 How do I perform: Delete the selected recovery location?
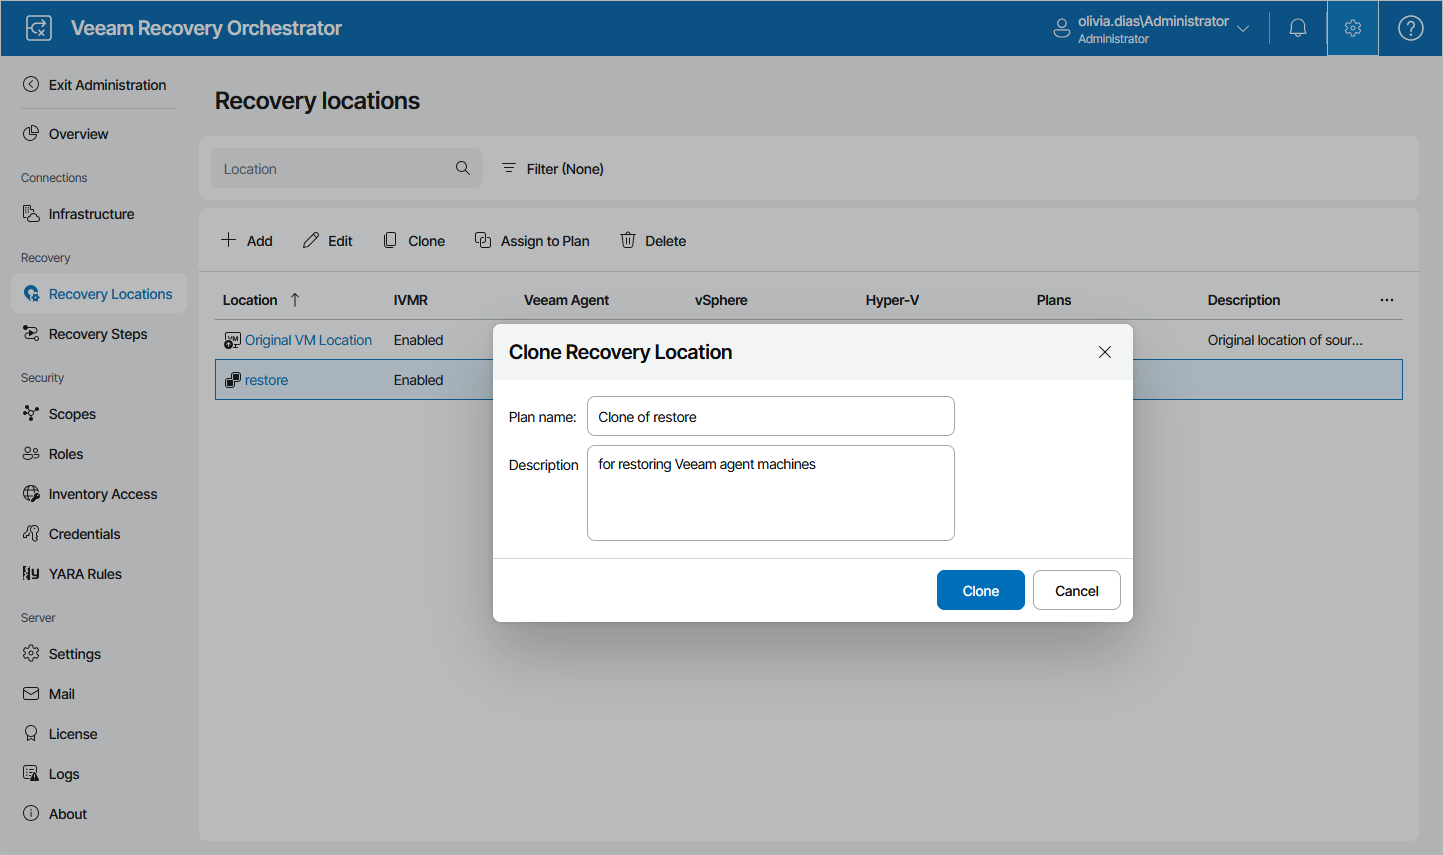pos(653,241)
